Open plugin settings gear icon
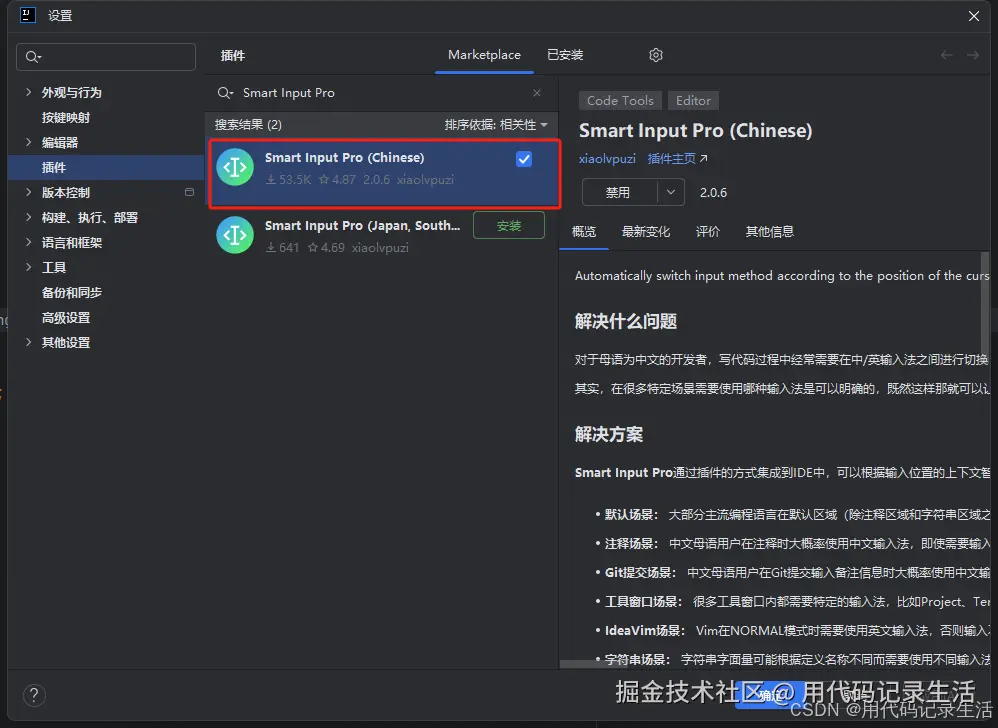 tap(656, 55)
